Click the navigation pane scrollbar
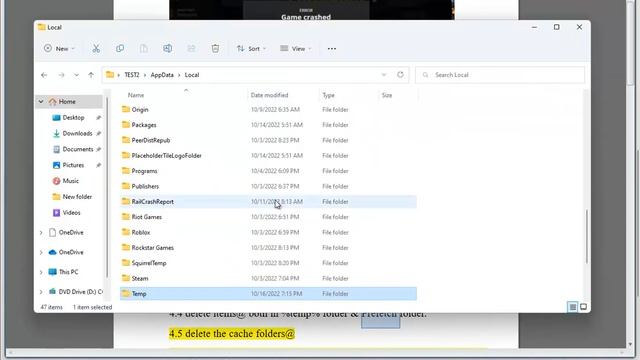Viewport: 640px width, 360px height. pos(107,188)
